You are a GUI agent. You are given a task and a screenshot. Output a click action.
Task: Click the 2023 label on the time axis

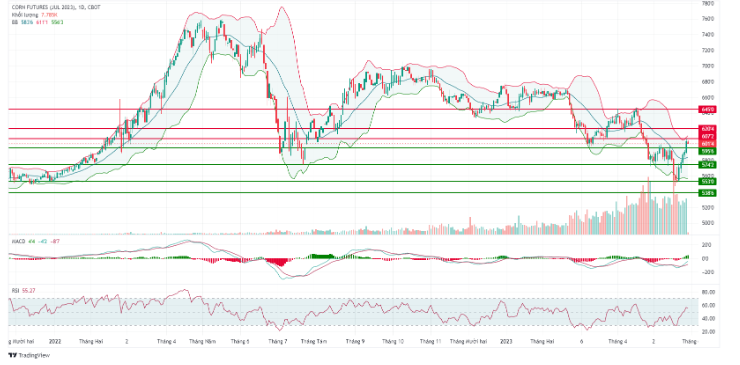[505, 340]
